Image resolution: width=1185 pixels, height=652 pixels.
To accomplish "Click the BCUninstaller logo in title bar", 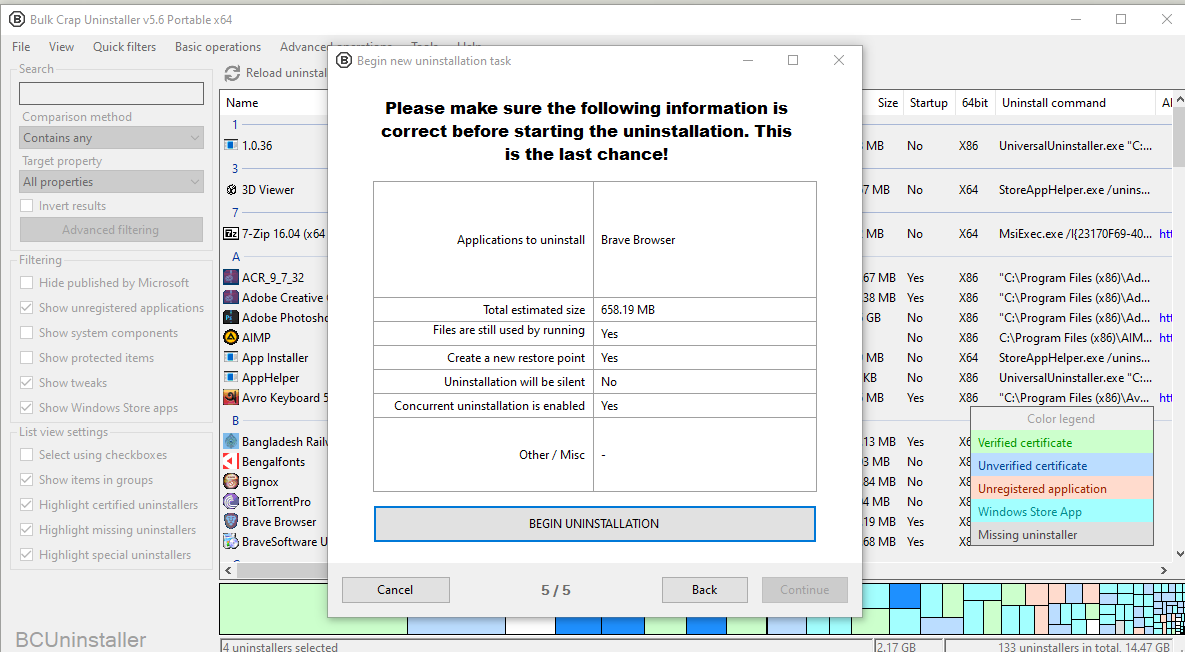I will (16, 20).
